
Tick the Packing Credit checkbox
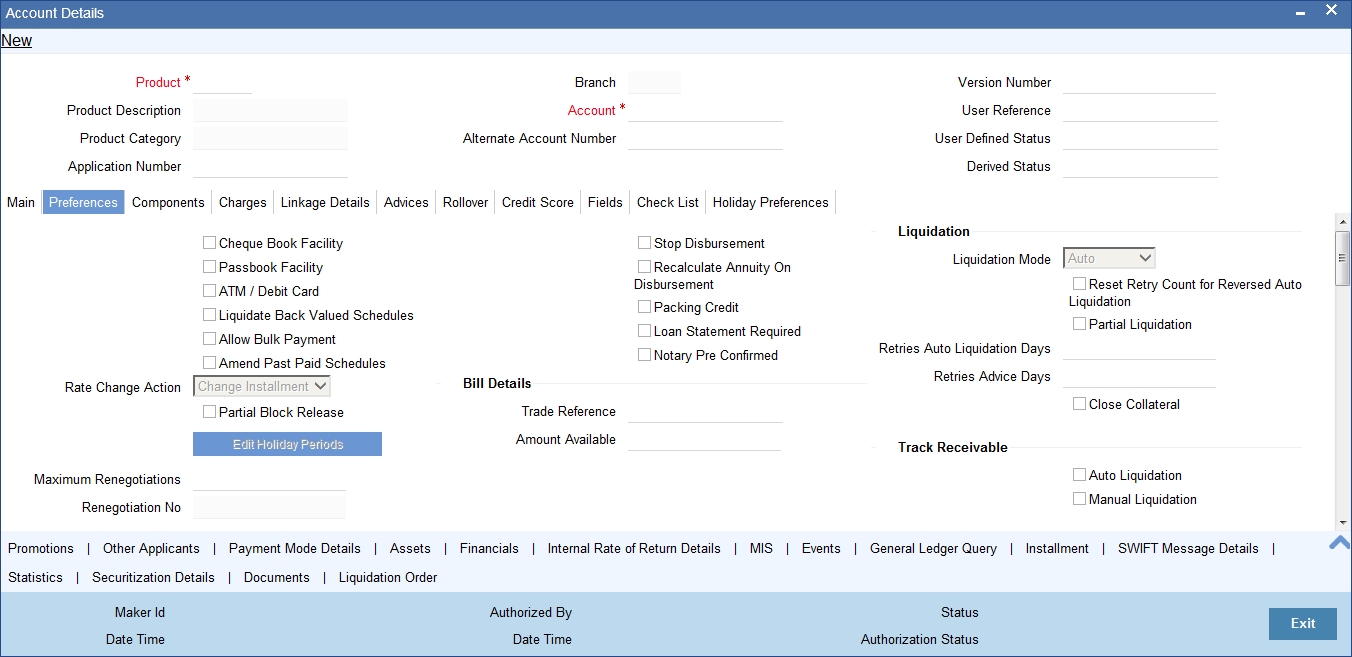pos(644,307)
